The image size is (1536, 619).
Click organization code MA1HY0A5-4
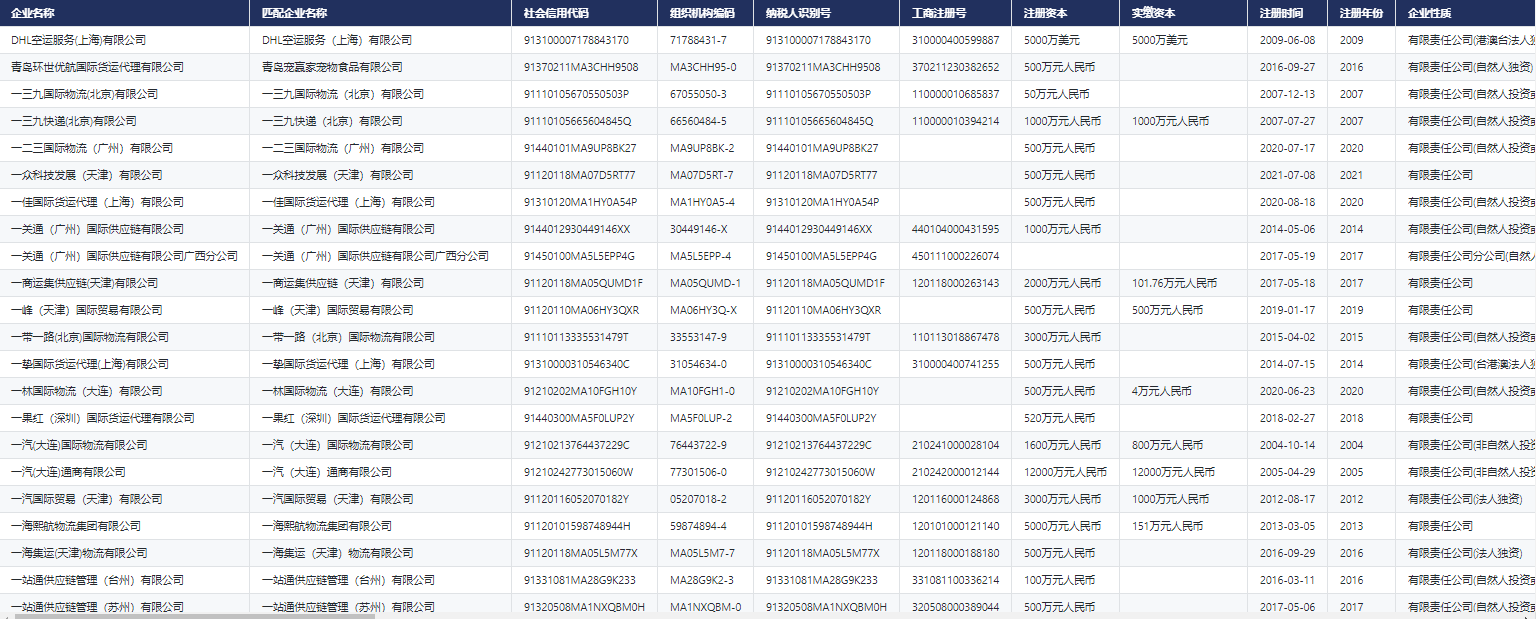(702, 202)
